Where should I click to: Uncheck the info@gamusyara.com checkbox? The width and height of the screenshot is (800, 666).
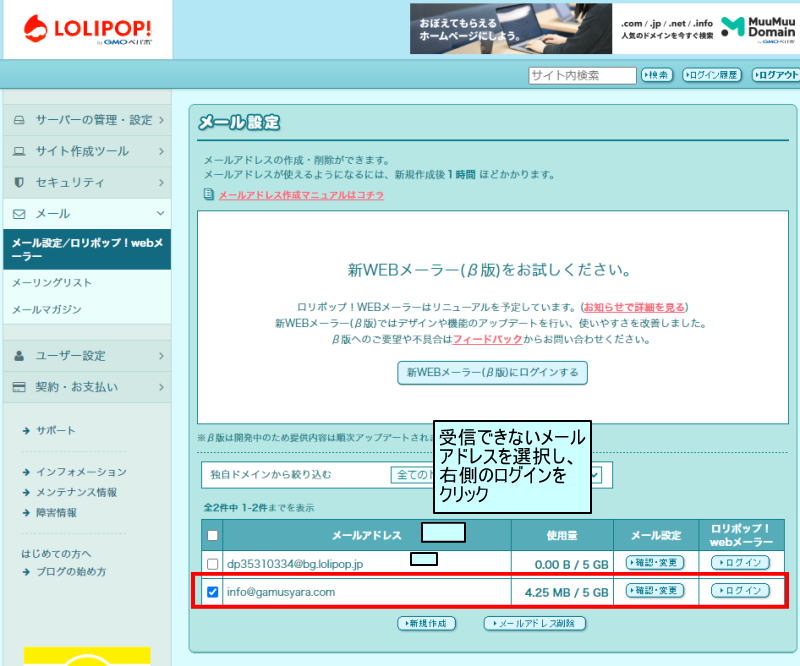click(x=211, y=592)
